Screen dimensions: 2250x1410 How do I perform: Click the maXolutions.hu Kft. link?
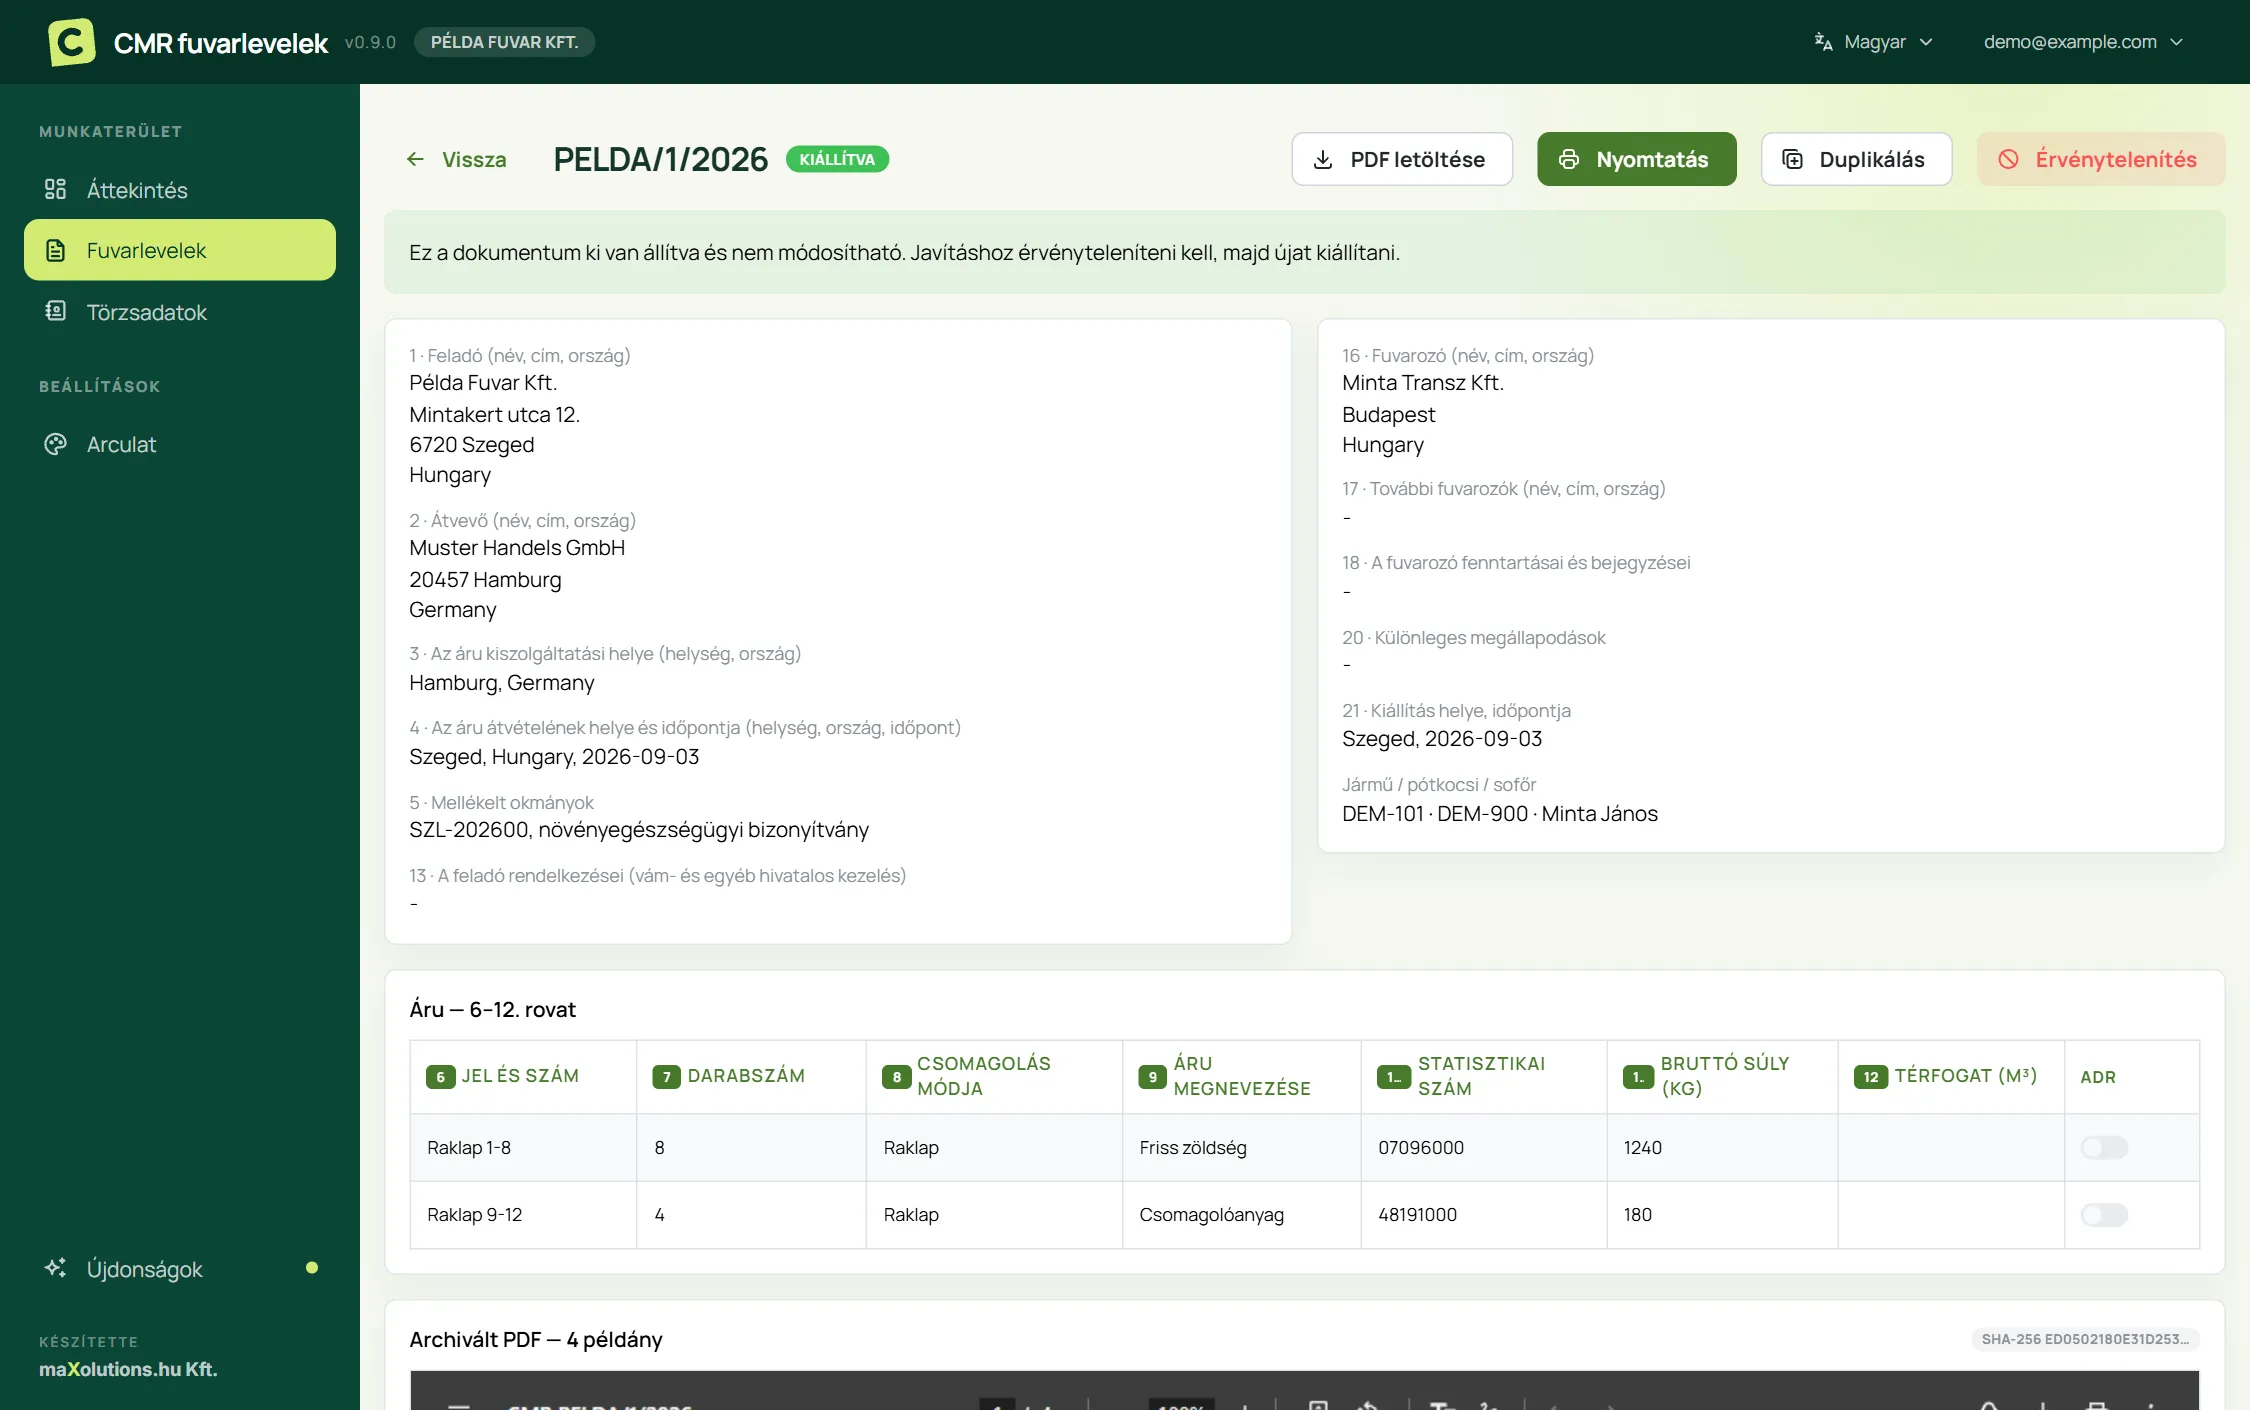coord(128,1369)
